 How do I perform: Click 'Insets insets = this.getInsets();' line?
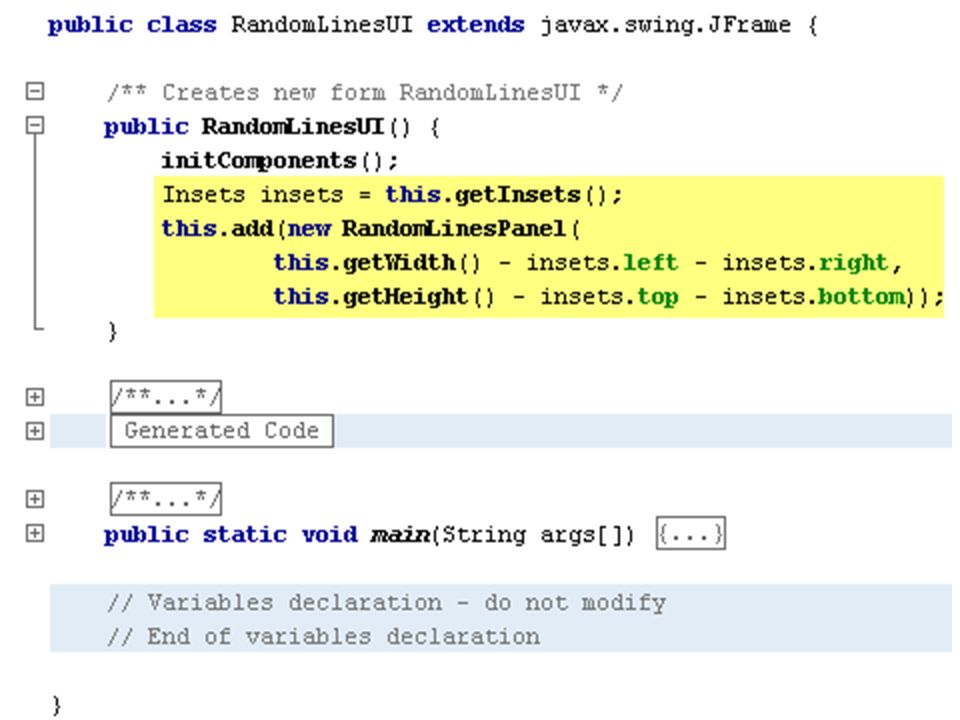[392, 195]
